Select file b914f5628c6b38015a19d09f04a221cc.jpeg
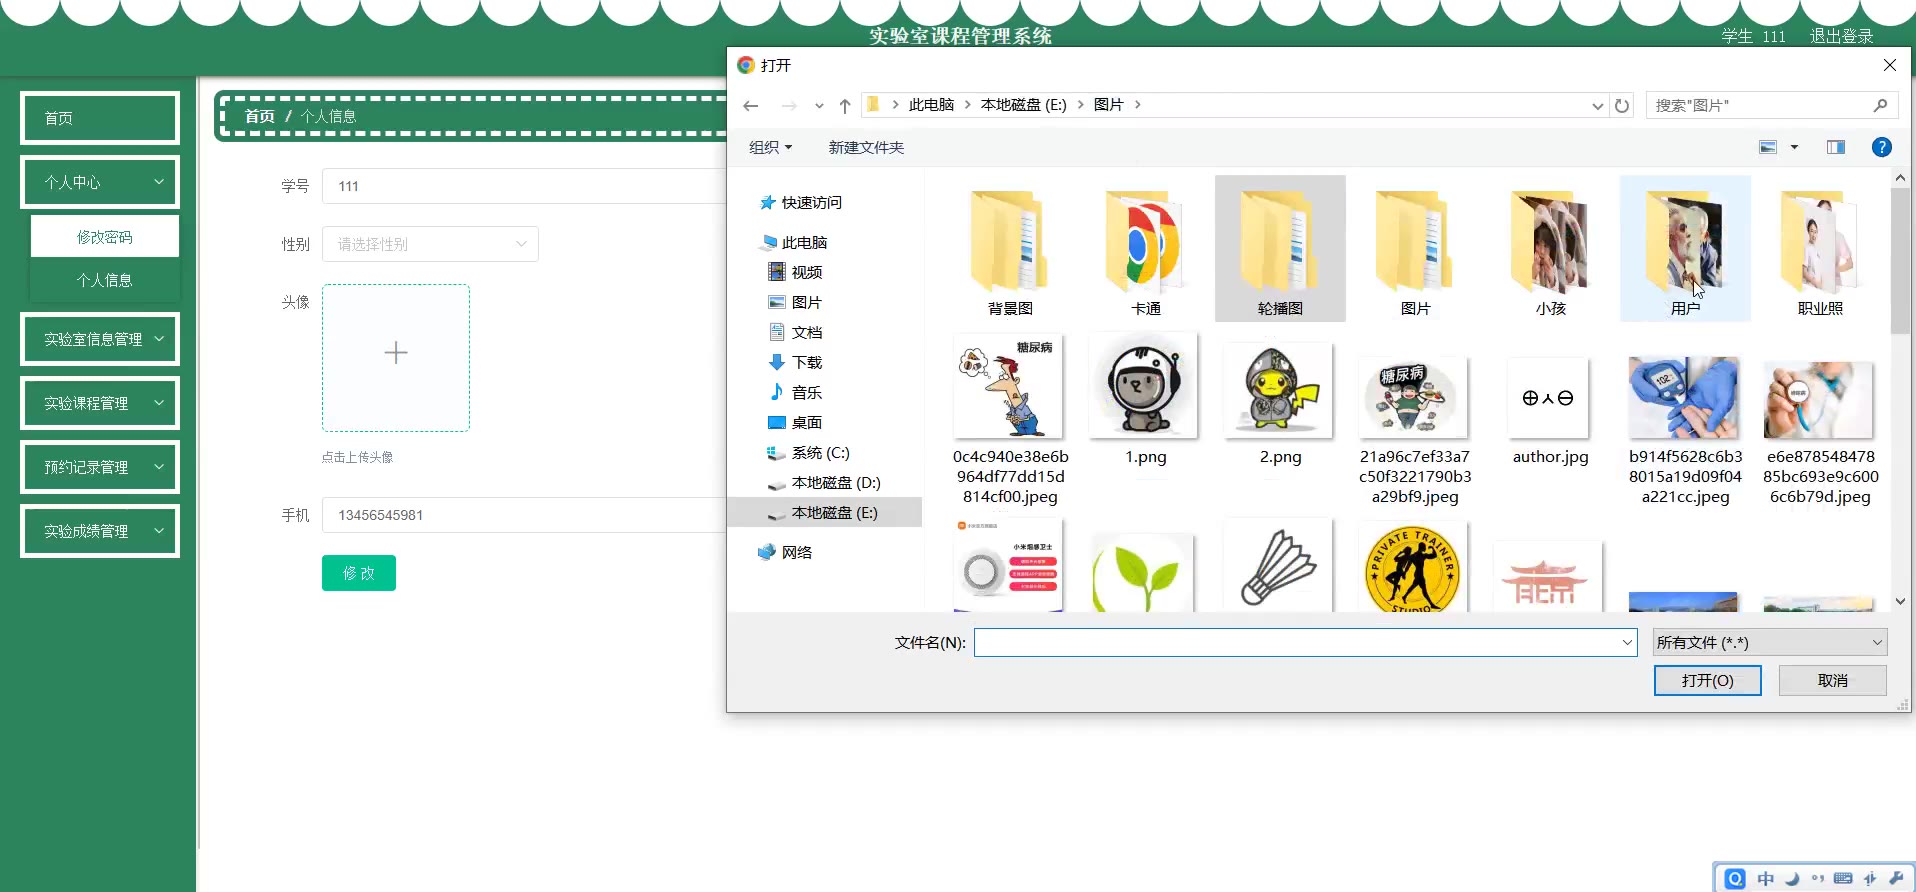 coord(1685,430)
